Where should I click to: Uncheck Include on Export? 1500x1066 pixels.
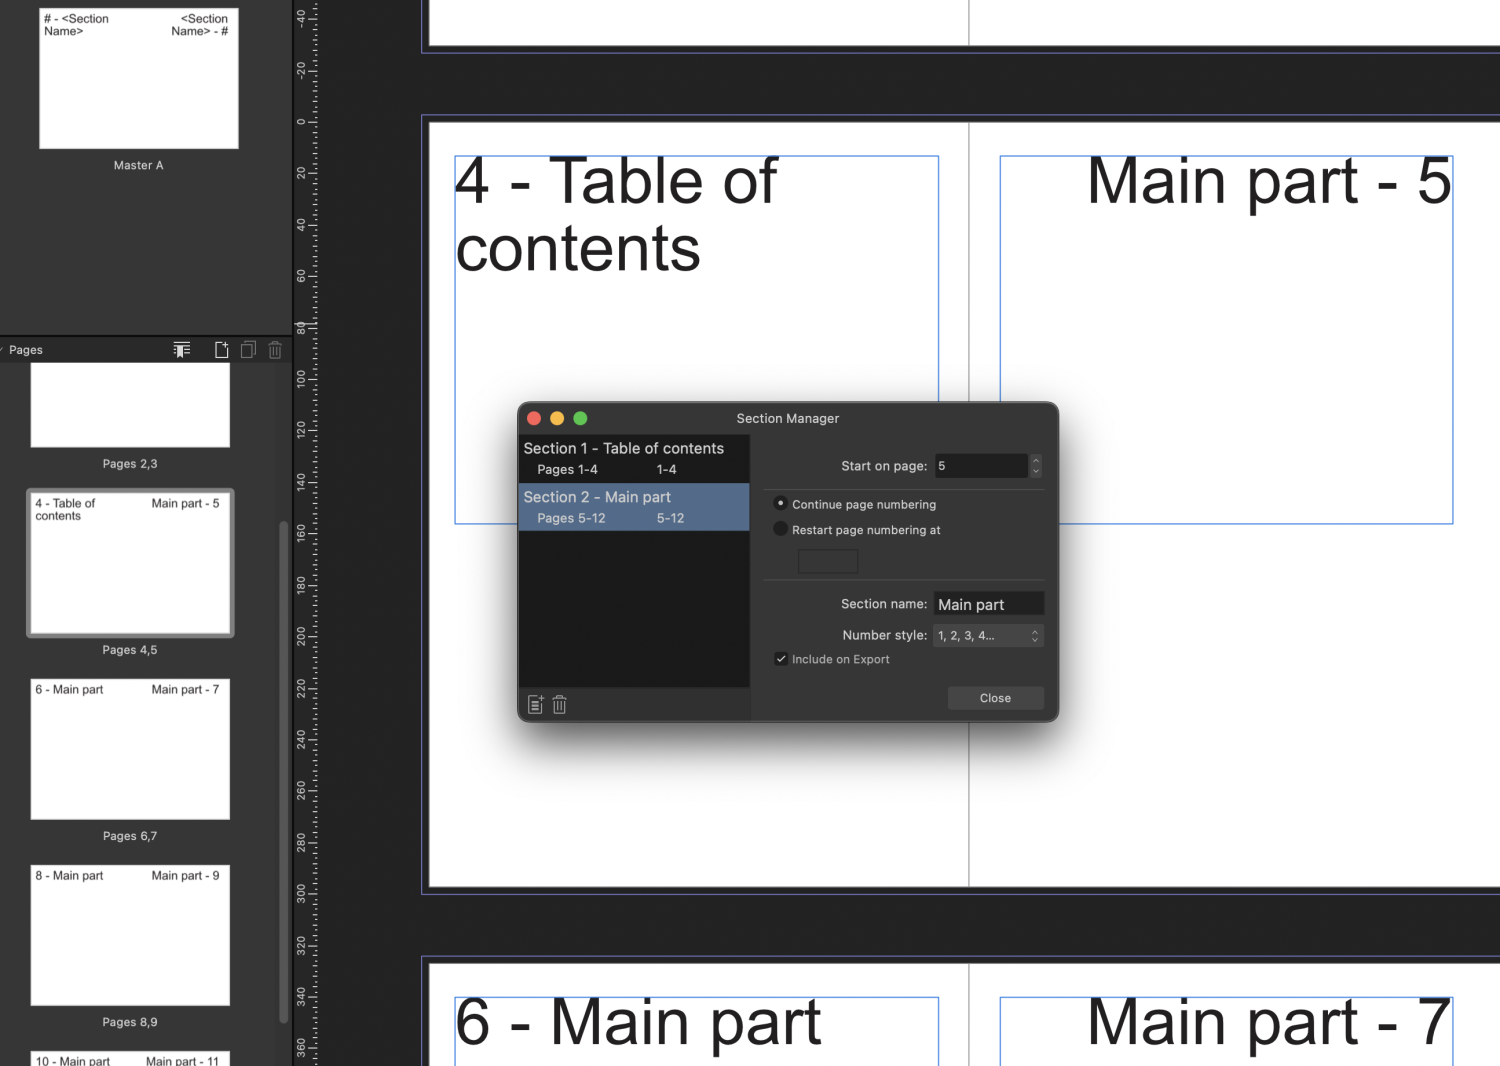coord(781,658)
